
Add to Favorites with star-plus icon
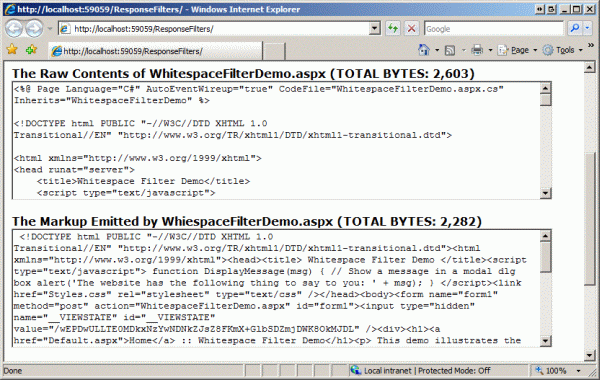[31, 49]
